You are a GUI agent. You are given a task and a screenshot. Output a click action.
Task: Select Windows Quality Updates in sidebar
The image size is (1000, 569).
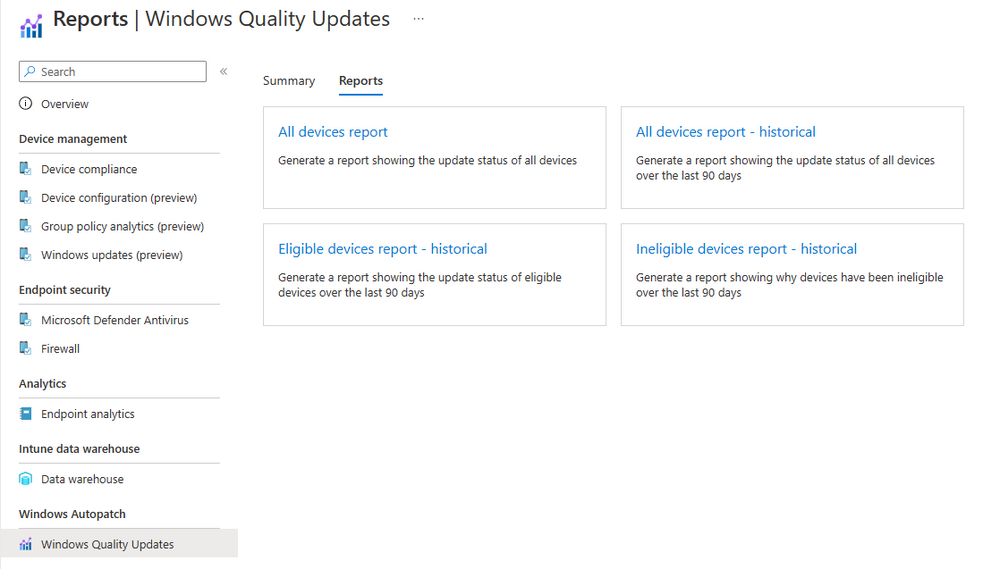tap(119, 543)
